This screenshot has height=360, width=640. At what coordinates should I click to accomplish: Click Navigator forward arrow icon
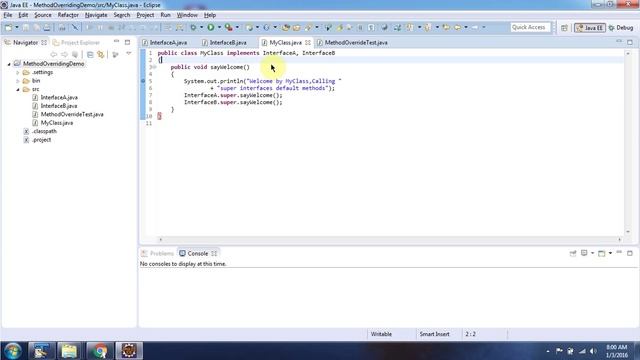(64, 54)
